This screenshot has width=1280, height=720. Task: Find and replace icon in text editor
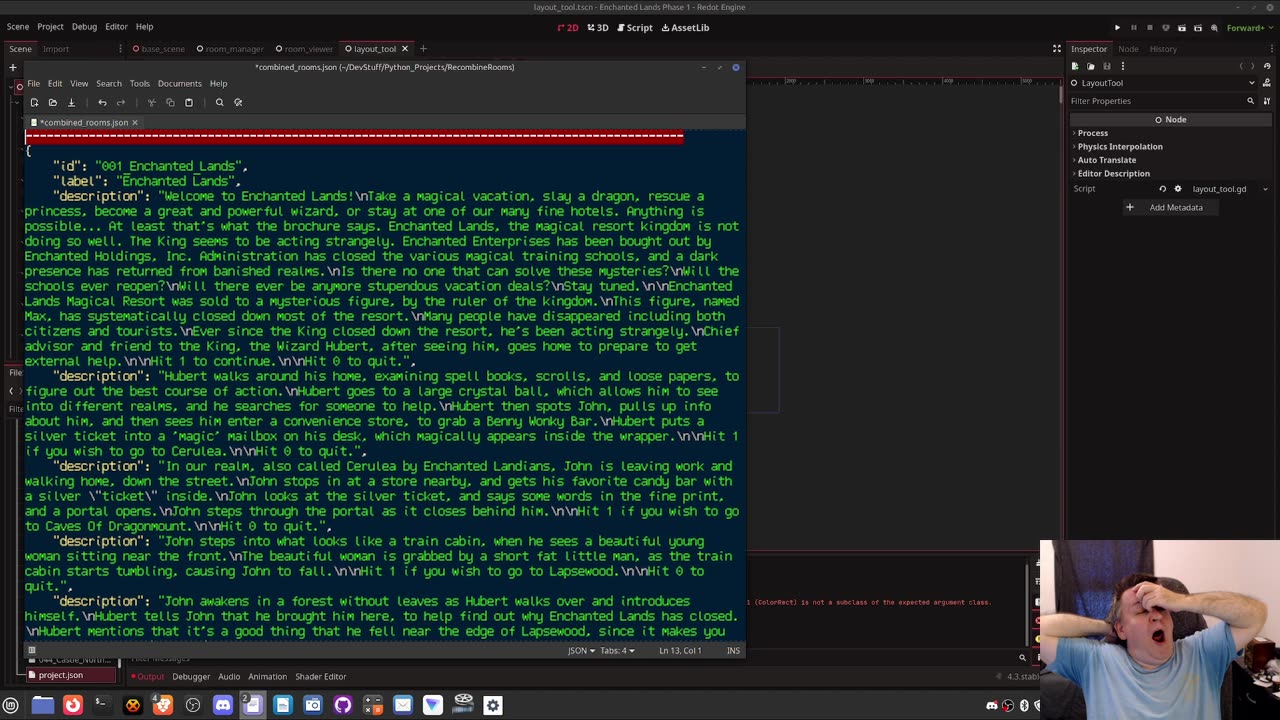click(237, 102)
